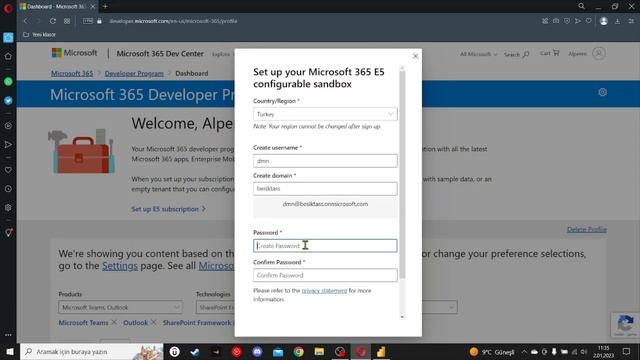Click the site security padlock icon

pos(99,21)
